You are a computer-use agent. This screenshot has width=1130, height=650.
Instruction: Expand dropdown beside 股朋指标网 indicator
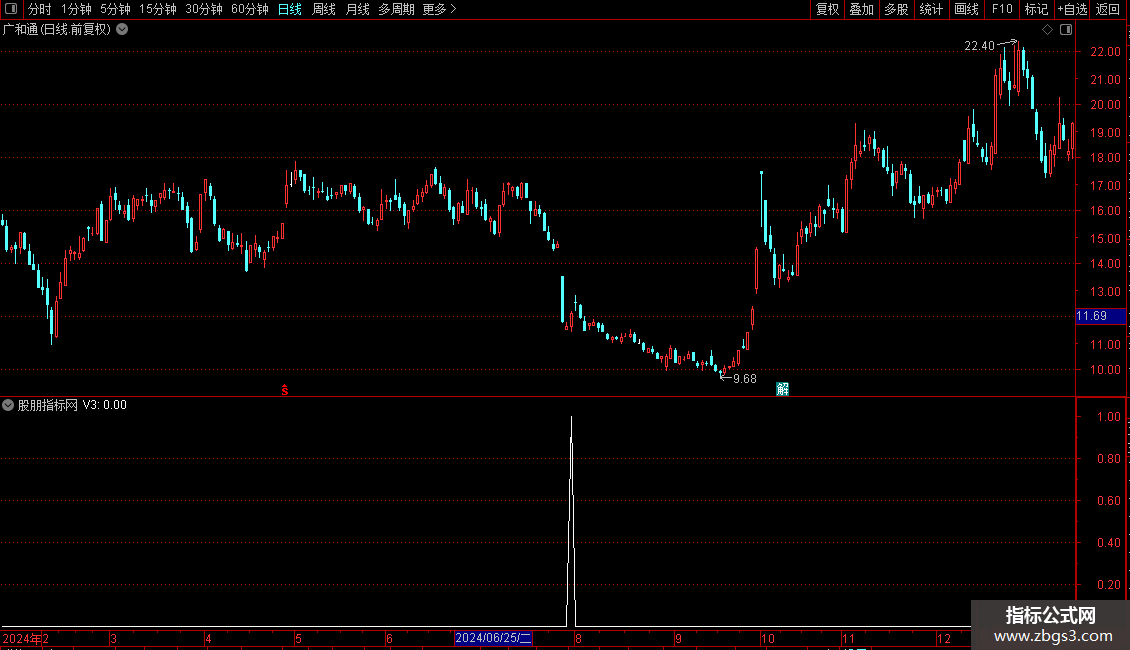[8, 405]
